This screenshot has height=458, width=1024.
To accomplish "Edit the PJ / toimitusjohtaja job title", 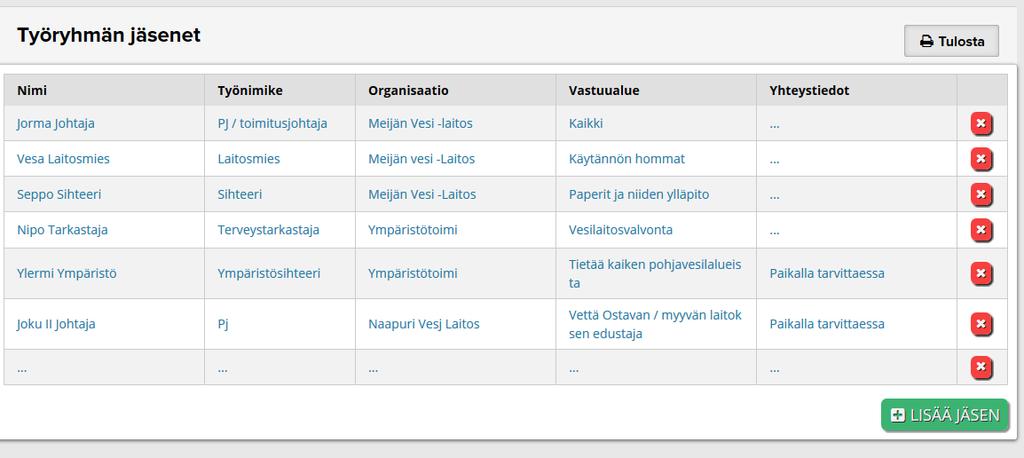I will tap(272, 123).
